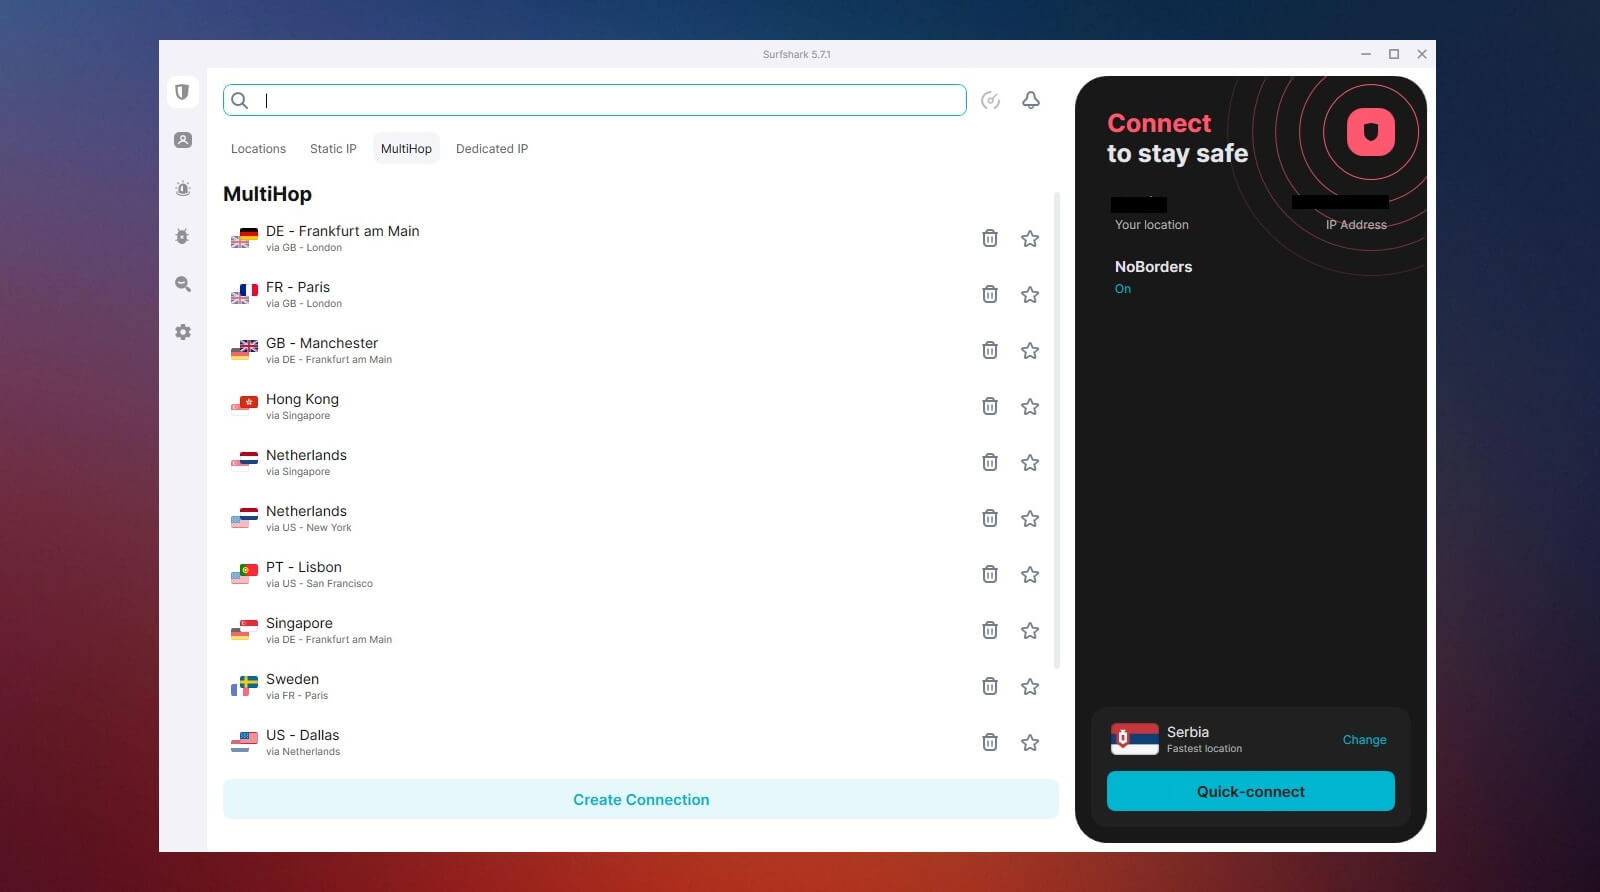Switch to the Static IP tab
The image size is (1600, 892).
(x=333, y=149)
